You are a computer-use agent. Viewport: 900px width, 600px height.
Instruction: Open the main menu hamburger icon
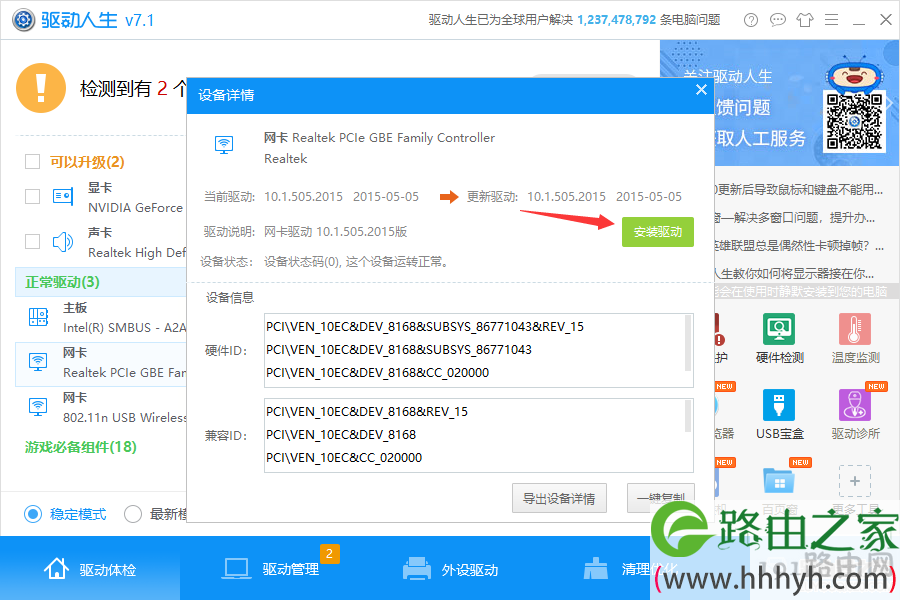(x=831, y=20)
